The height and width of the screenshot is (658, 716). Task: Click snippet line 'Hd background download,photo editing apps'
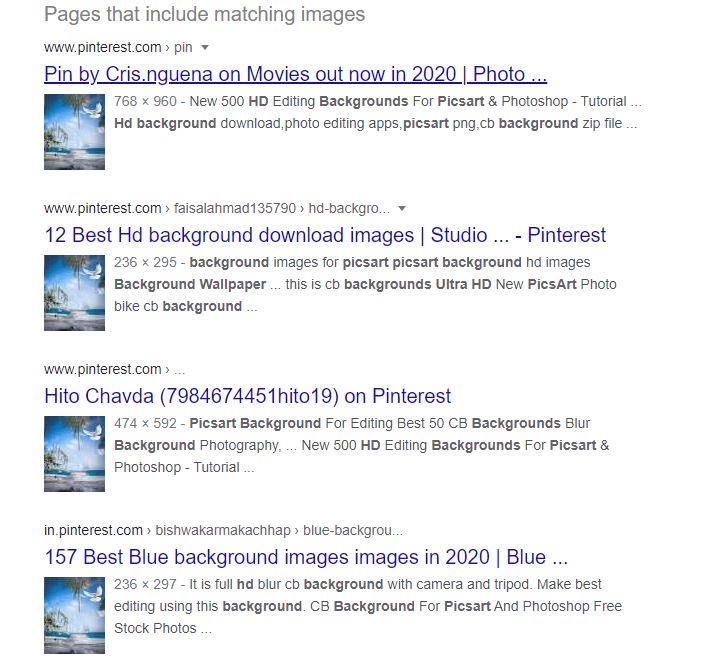(375, 123)
